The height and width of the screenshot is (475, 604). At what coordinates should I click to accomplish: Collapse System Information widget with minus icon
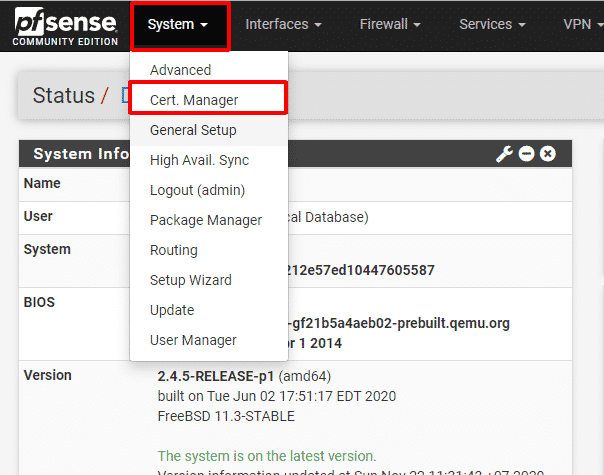tap(526, 154)
